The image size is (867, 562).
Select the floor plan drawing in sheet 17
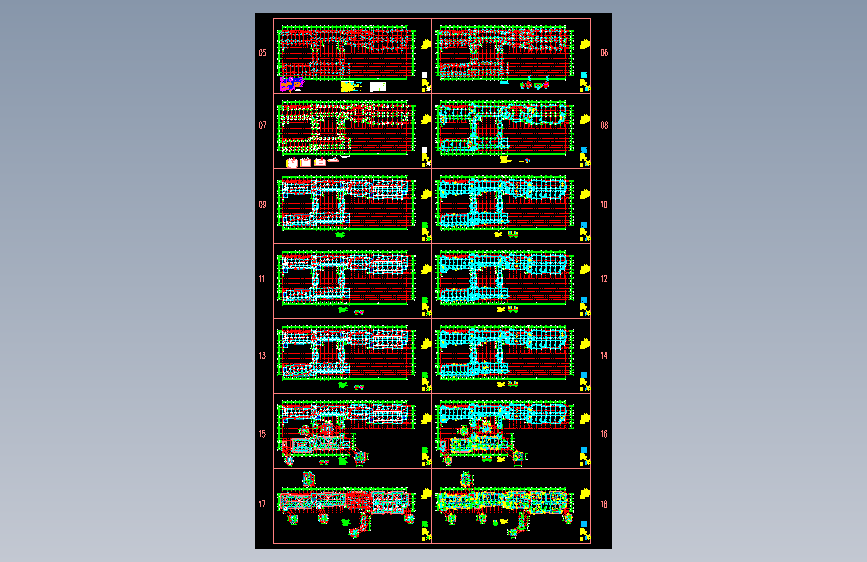tap(346, 506)
